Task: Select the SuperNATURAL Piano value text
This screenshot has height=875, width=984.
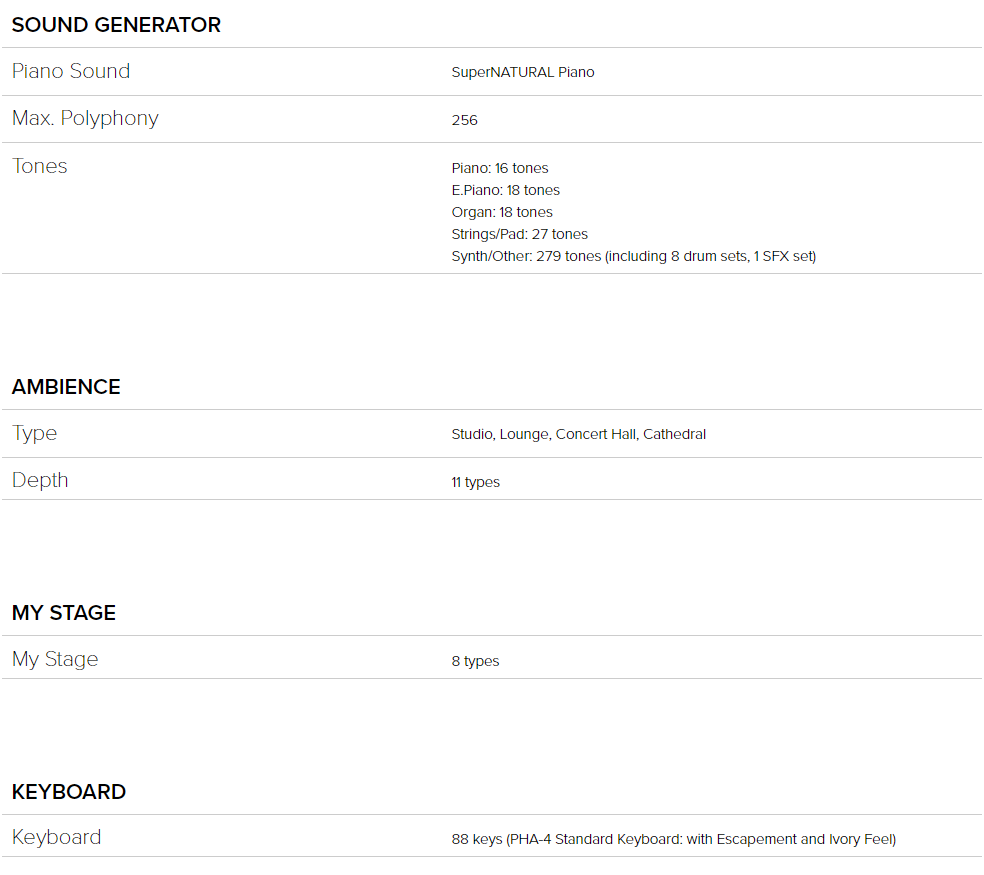Action: point(522,72)
